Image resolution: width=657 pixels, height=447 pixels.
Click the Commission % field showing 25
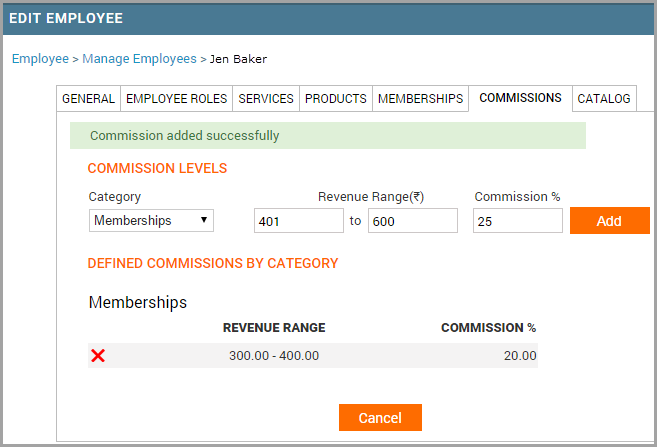click(518, 221)
